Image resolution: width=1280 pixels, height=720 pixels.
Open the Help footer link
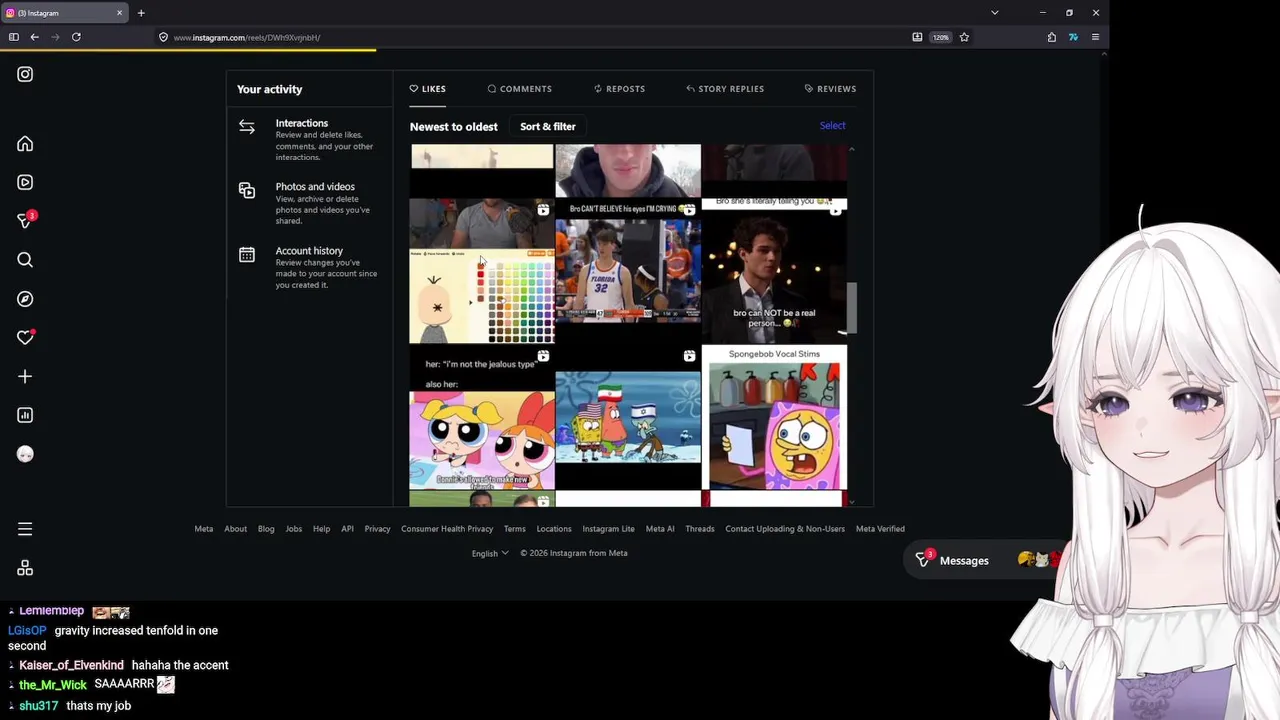(321, 529)
